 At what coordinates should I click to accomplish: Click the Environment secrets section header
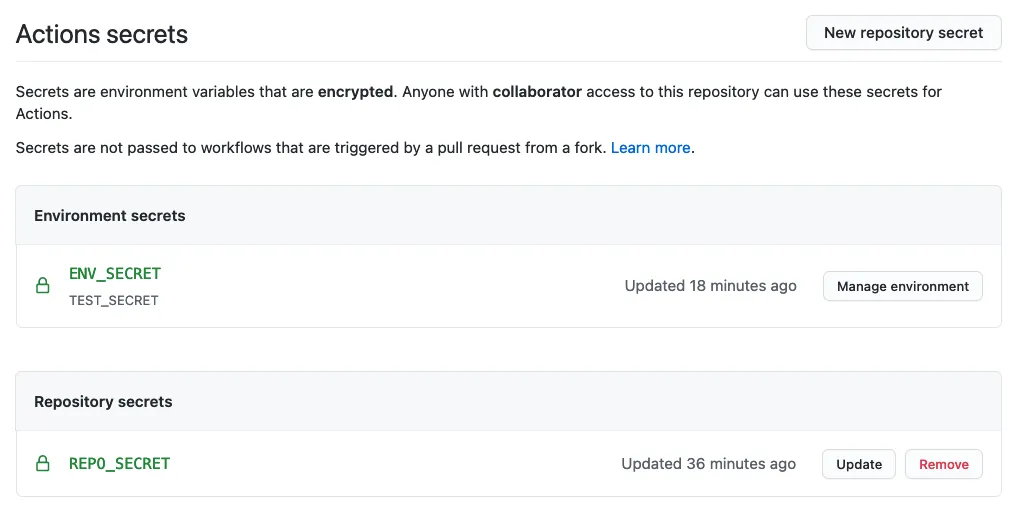110,216
